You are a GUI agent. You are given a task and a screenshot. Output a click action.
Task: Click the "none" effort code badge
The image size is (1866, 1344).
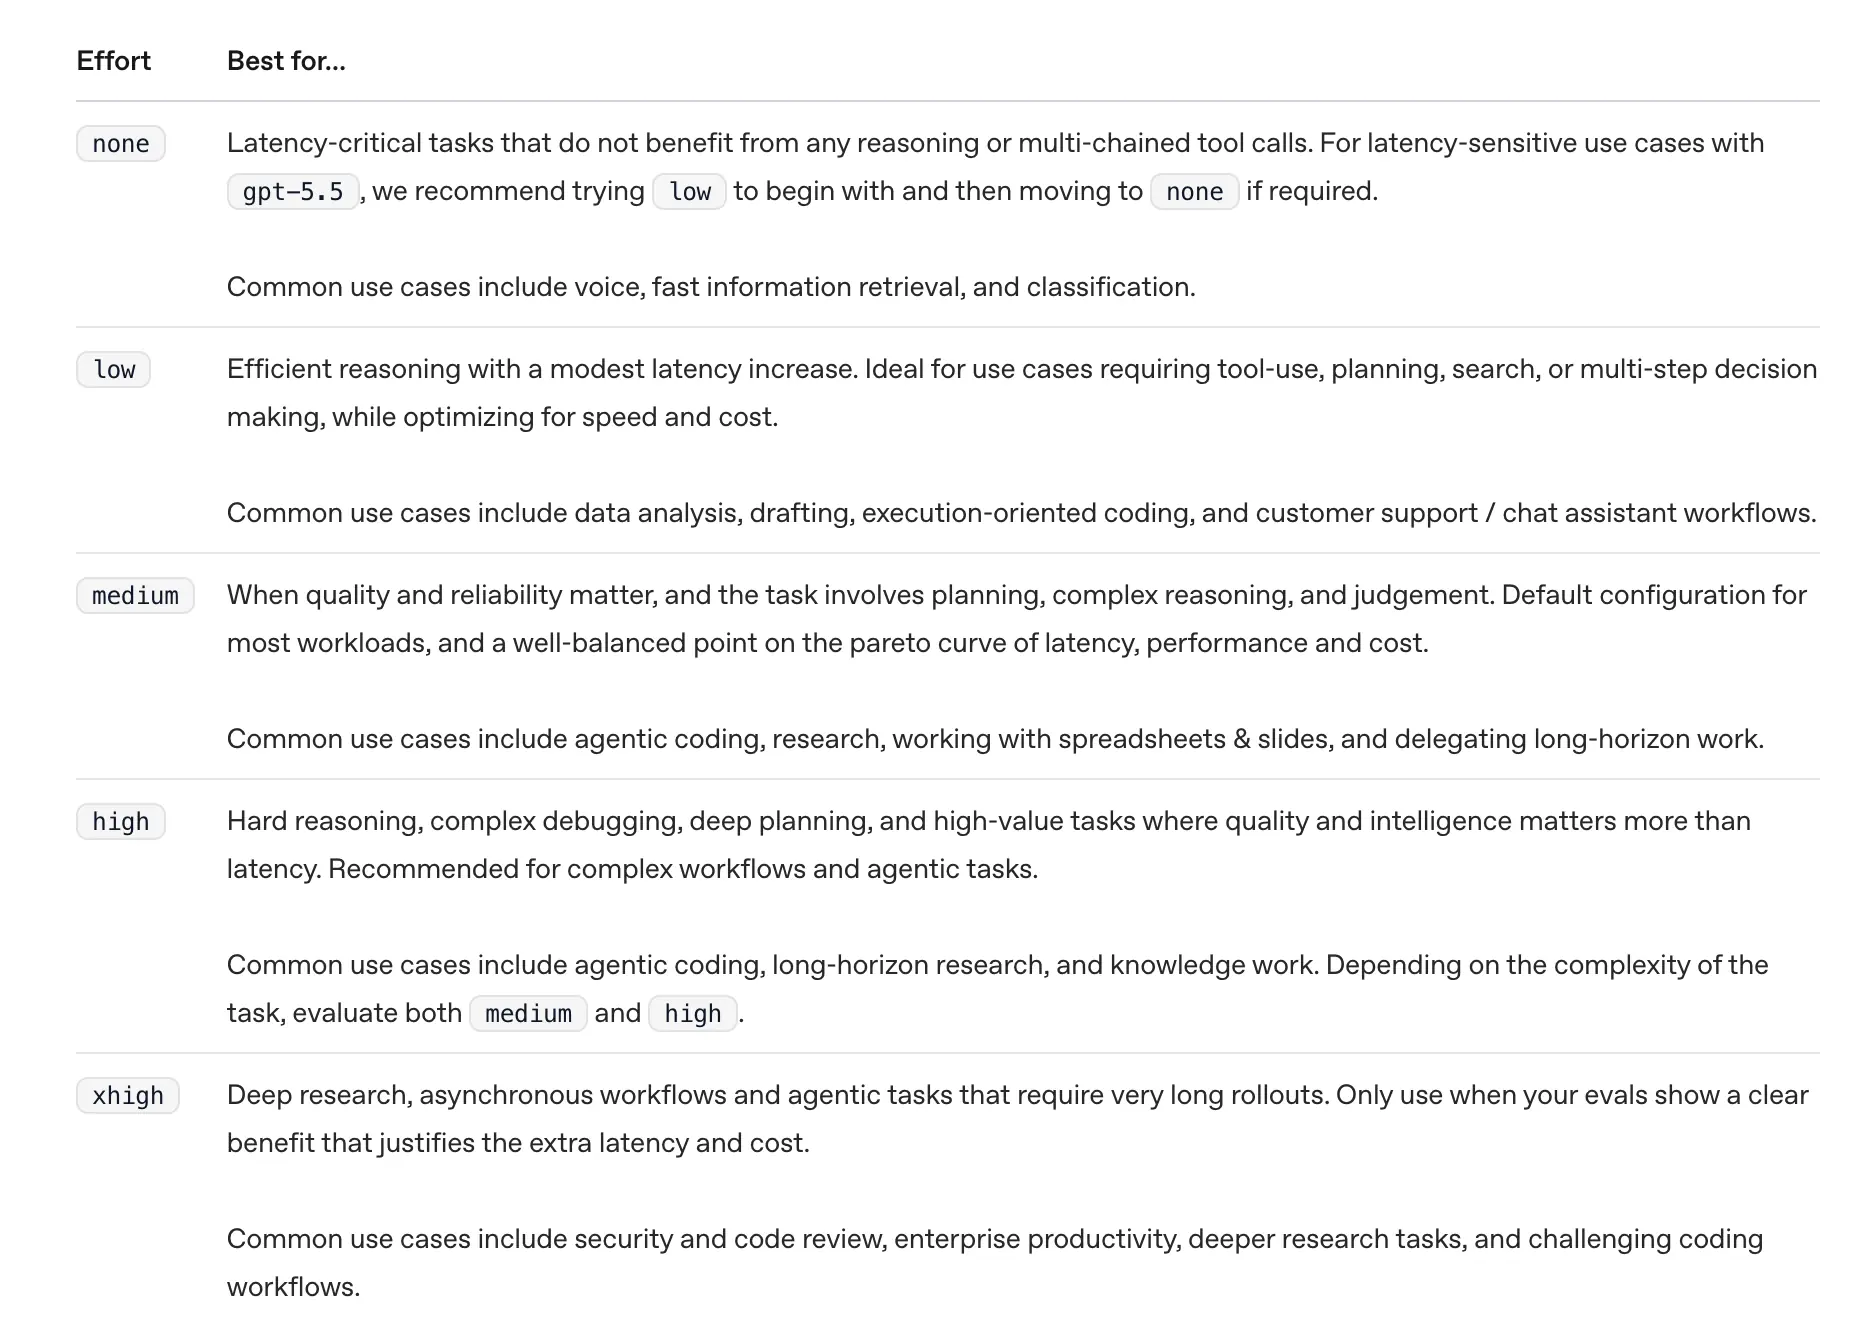pos(121,144)
